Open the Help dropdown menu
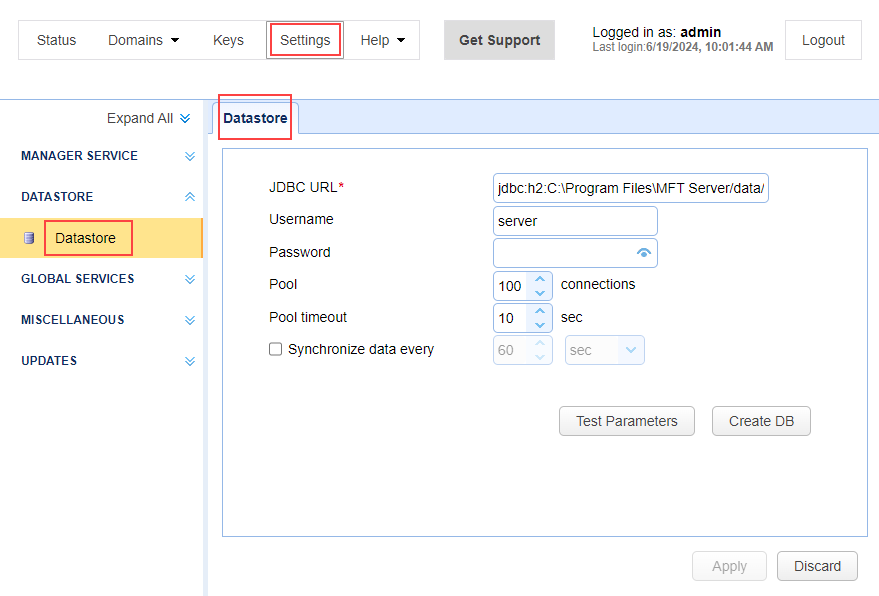The height and width of the screenshot is (596, 879). click(382, 40)
